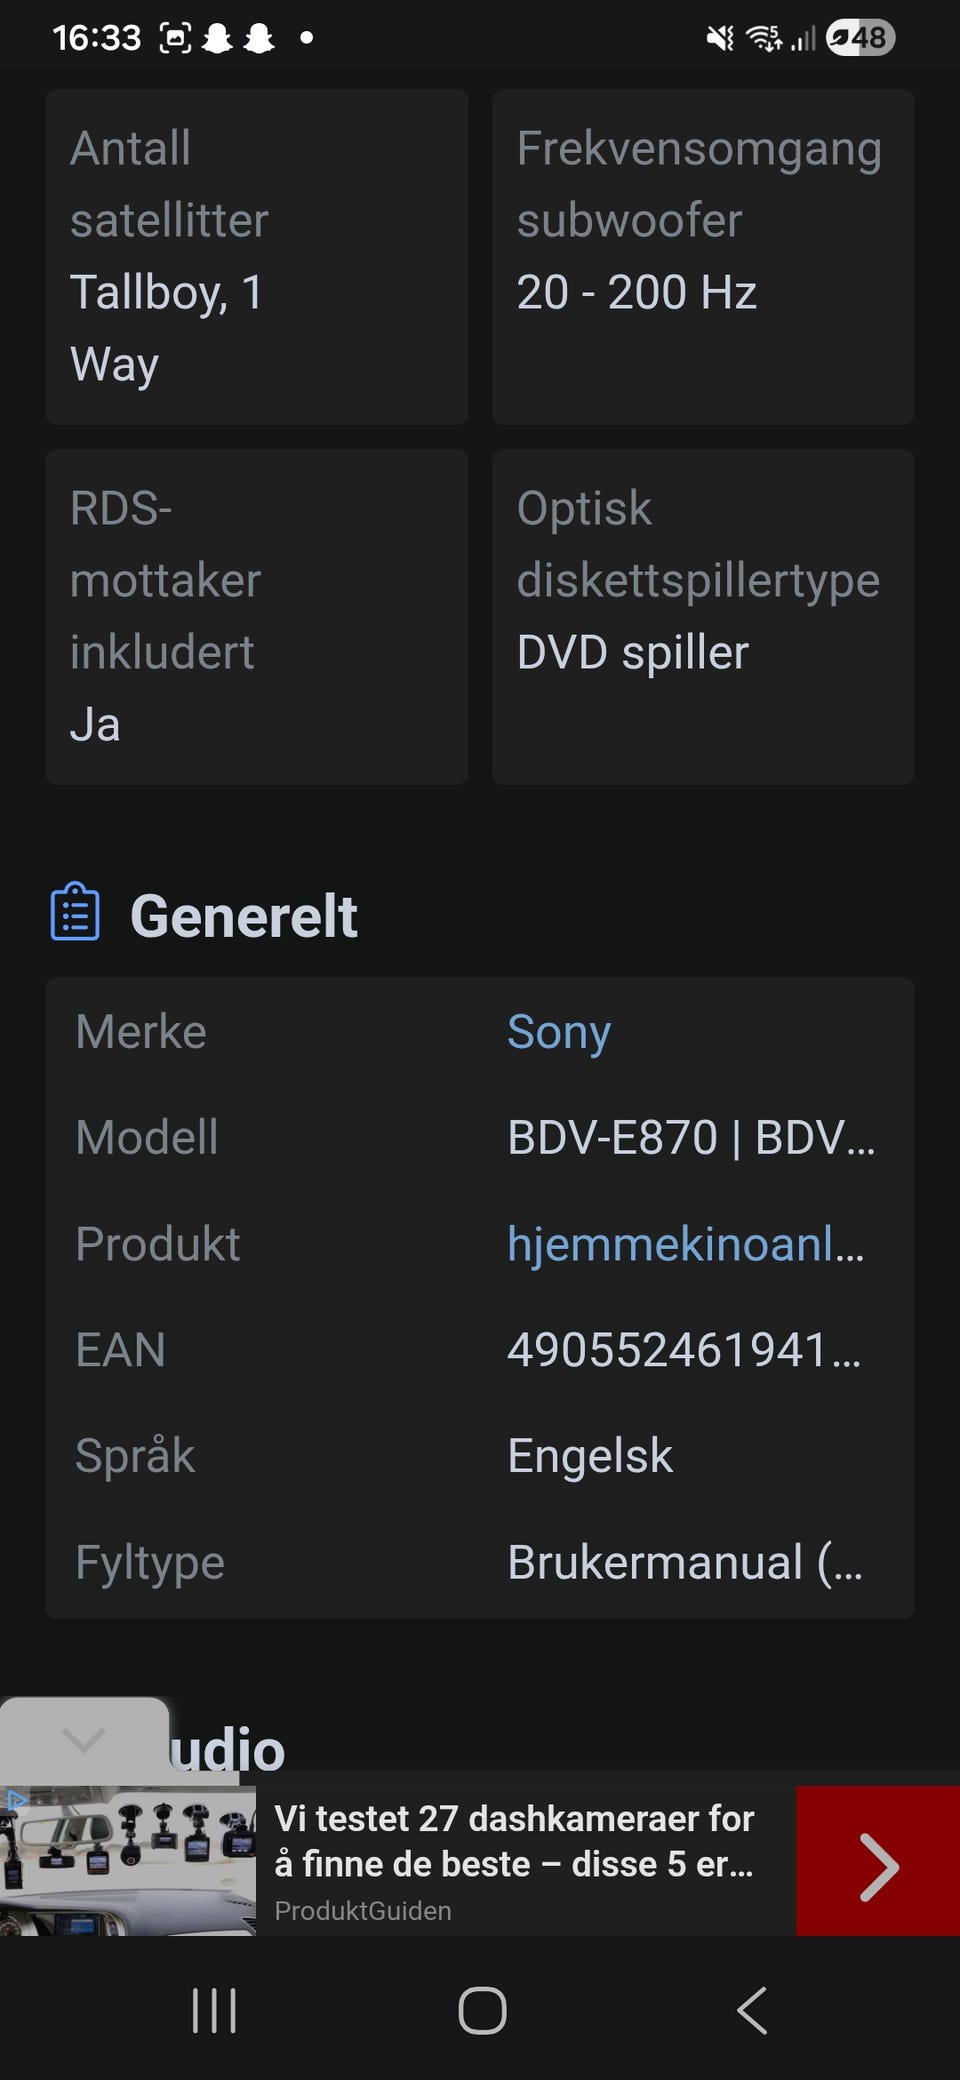The width and height of the screenshot is (960, 2080).
Task: Open the dashkameraer ad headline text
Action: coord(514,1841)
